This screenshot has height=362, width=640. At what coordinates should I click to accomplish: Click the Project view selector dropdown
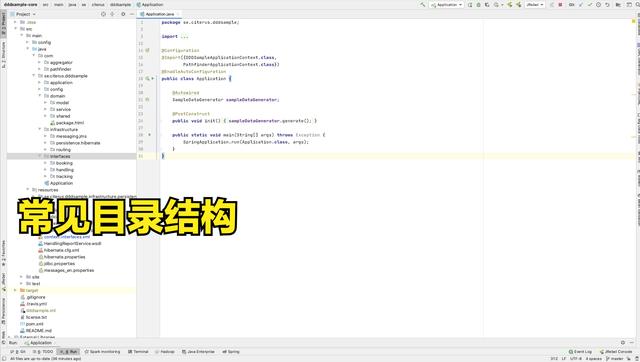tap(23, 14)
